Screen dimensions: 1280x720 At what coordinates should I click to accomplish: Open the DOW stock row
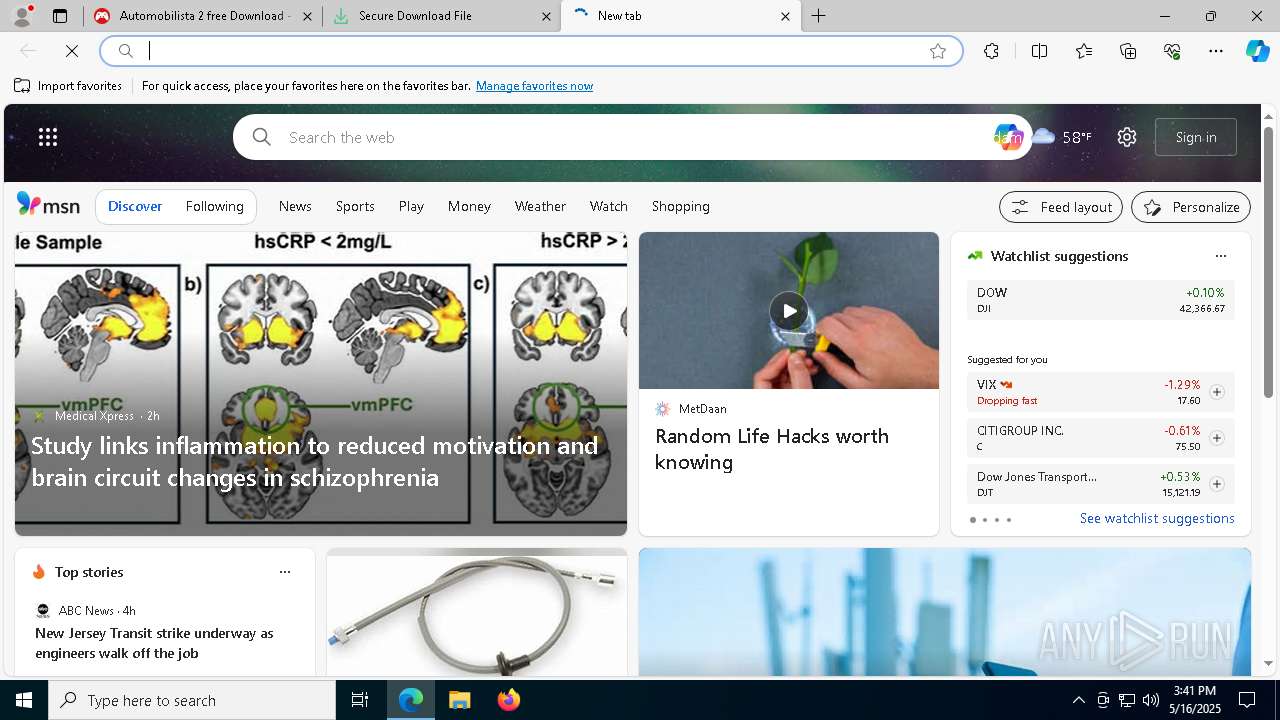pyautogui.click(x=1100, y=300)
